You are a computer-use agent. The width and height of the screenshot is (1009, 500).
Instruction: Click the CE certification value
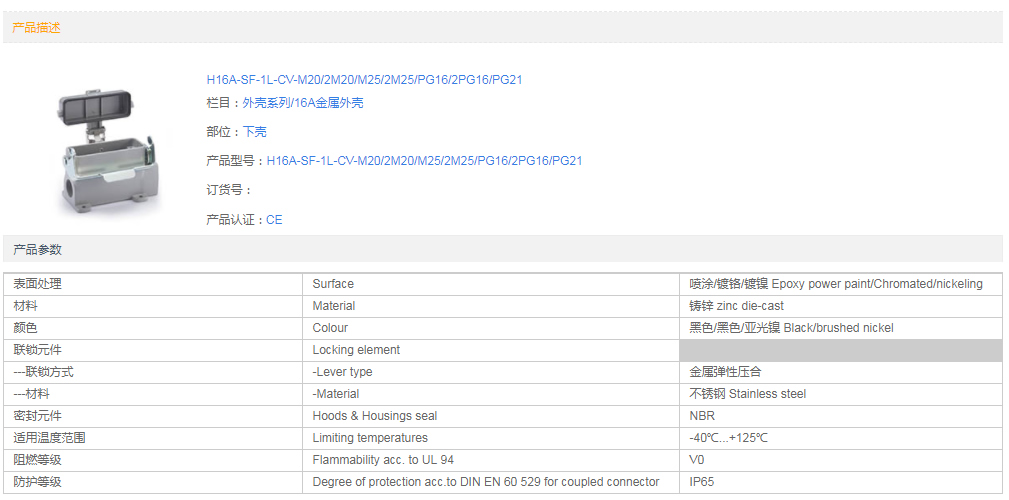pos(274,220)
